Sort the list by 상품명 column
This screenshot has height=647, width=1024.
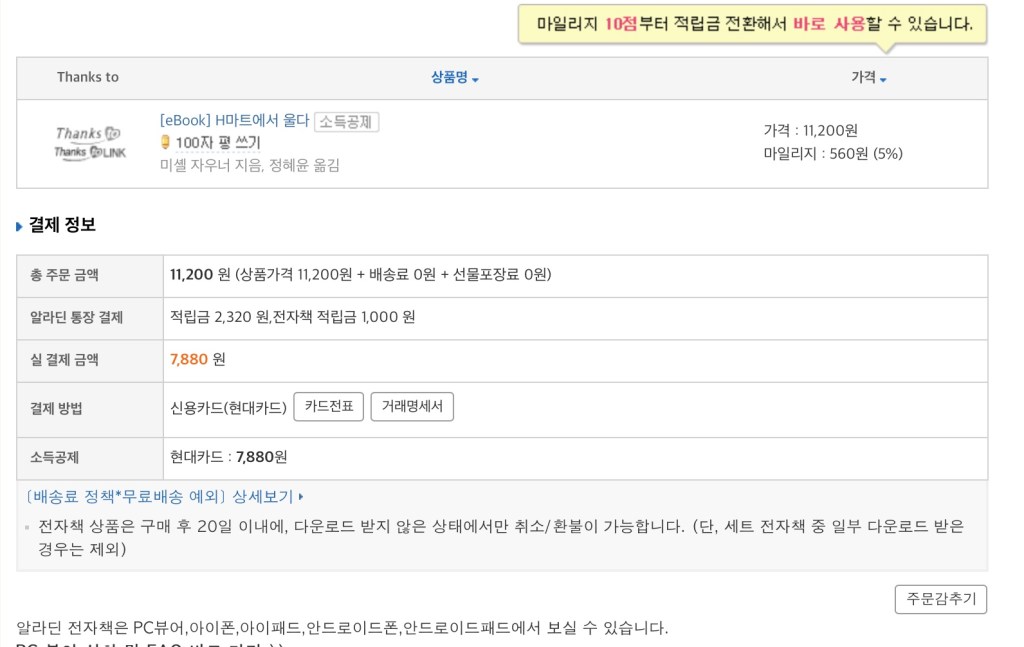pos(455,78)
